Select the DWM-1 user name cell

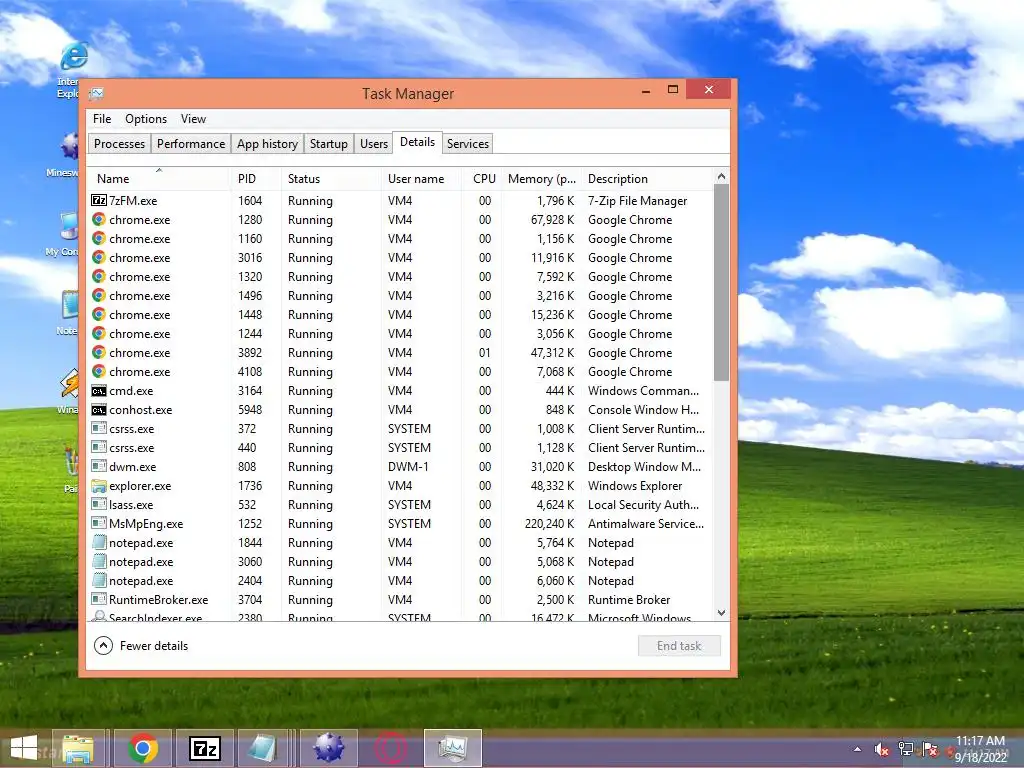pos(408,467)
